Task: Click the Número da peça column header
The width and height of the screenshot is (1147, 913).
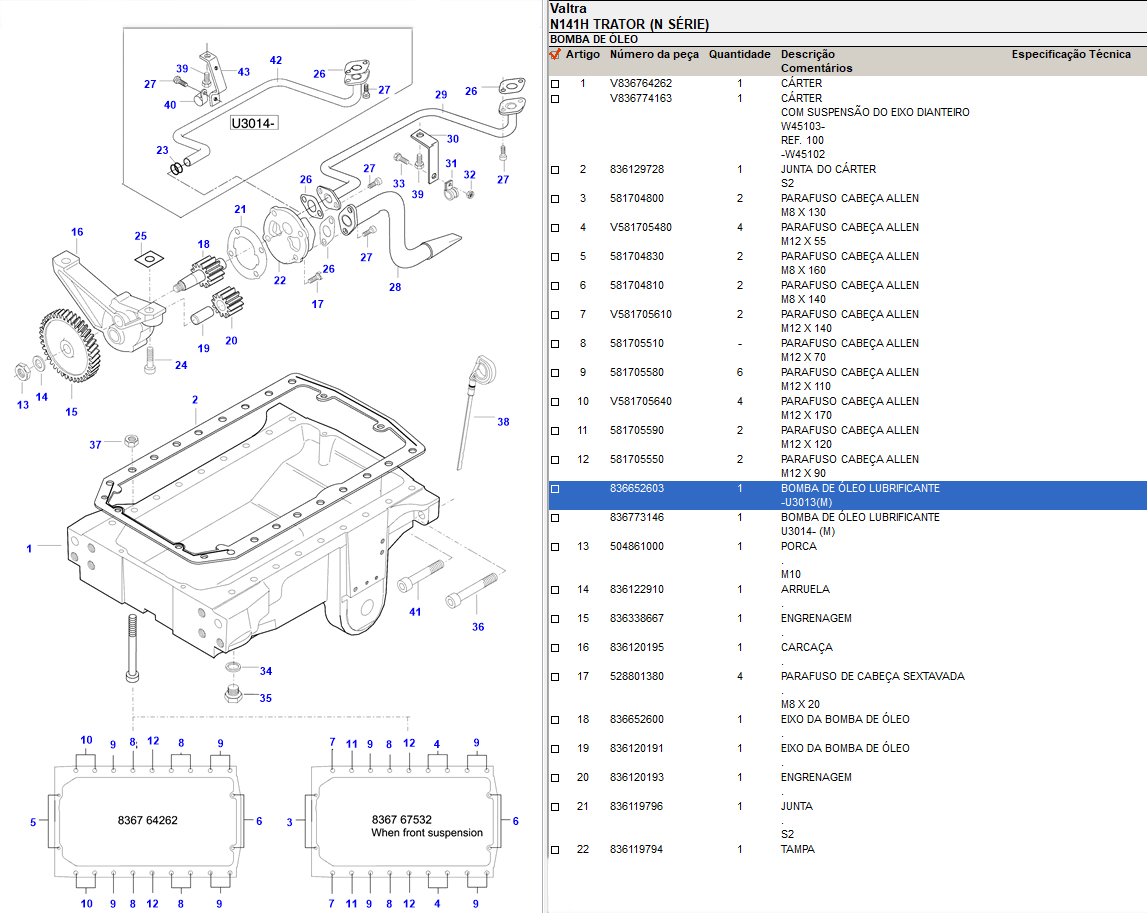Action: (654, 54)
